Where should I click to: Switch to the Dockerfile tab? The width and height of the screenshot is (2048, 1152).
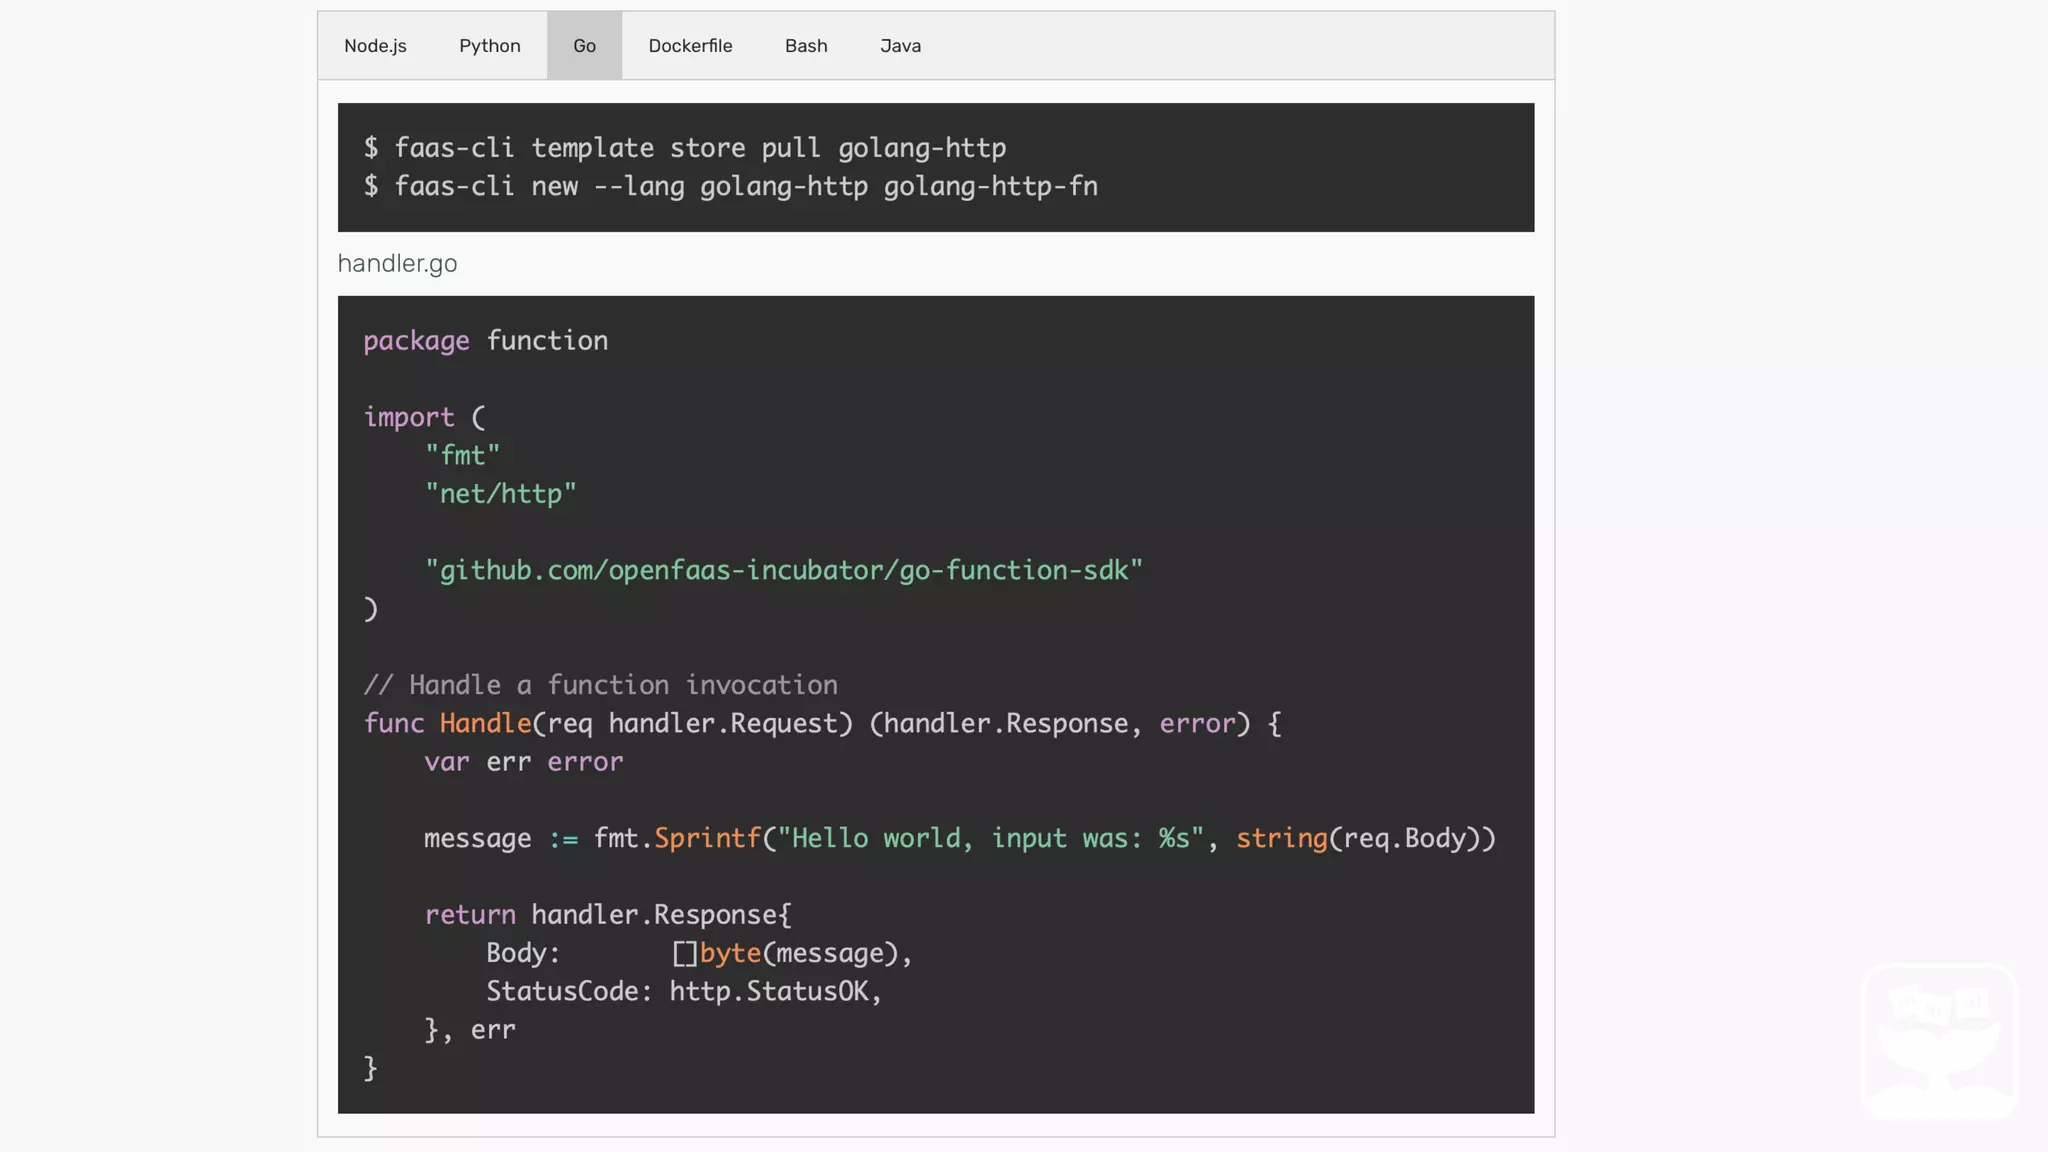690,46
